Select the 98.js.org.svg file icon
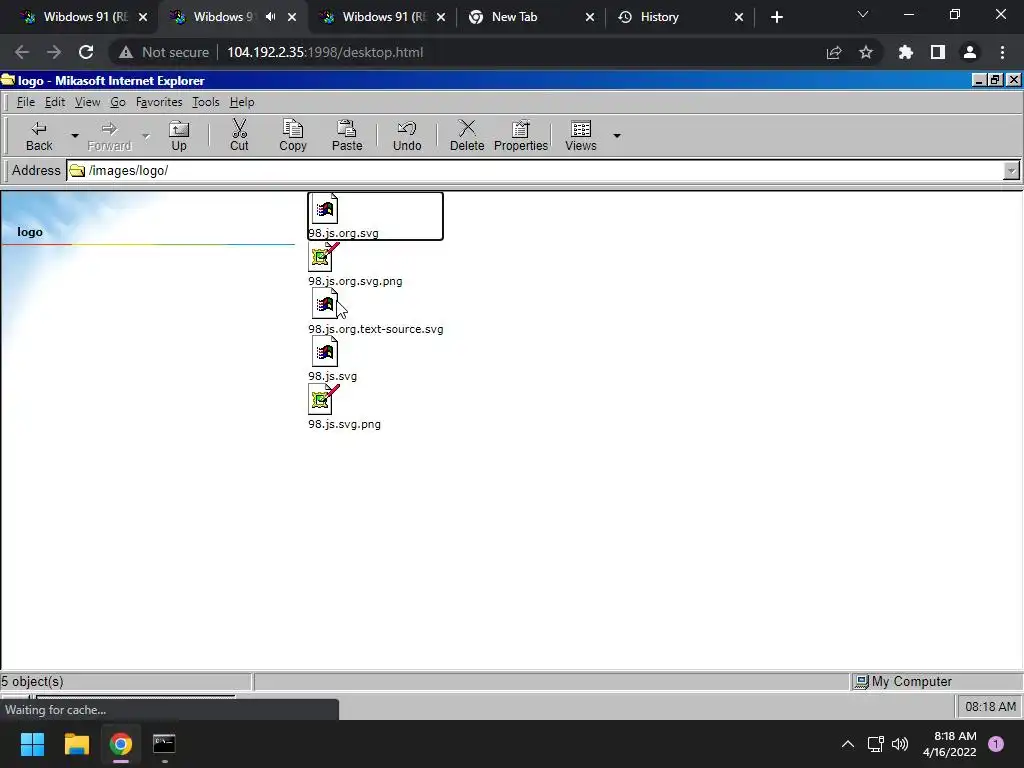The image size is (1024, 768). (325, 209)
